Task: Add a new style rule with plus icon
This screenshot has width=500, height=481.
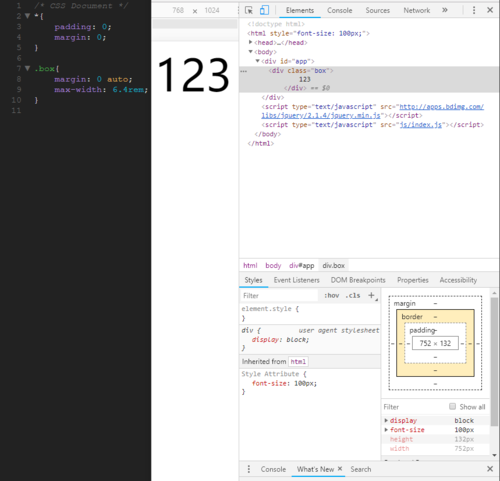Action: pyautogui.click(x=371, y=295)
